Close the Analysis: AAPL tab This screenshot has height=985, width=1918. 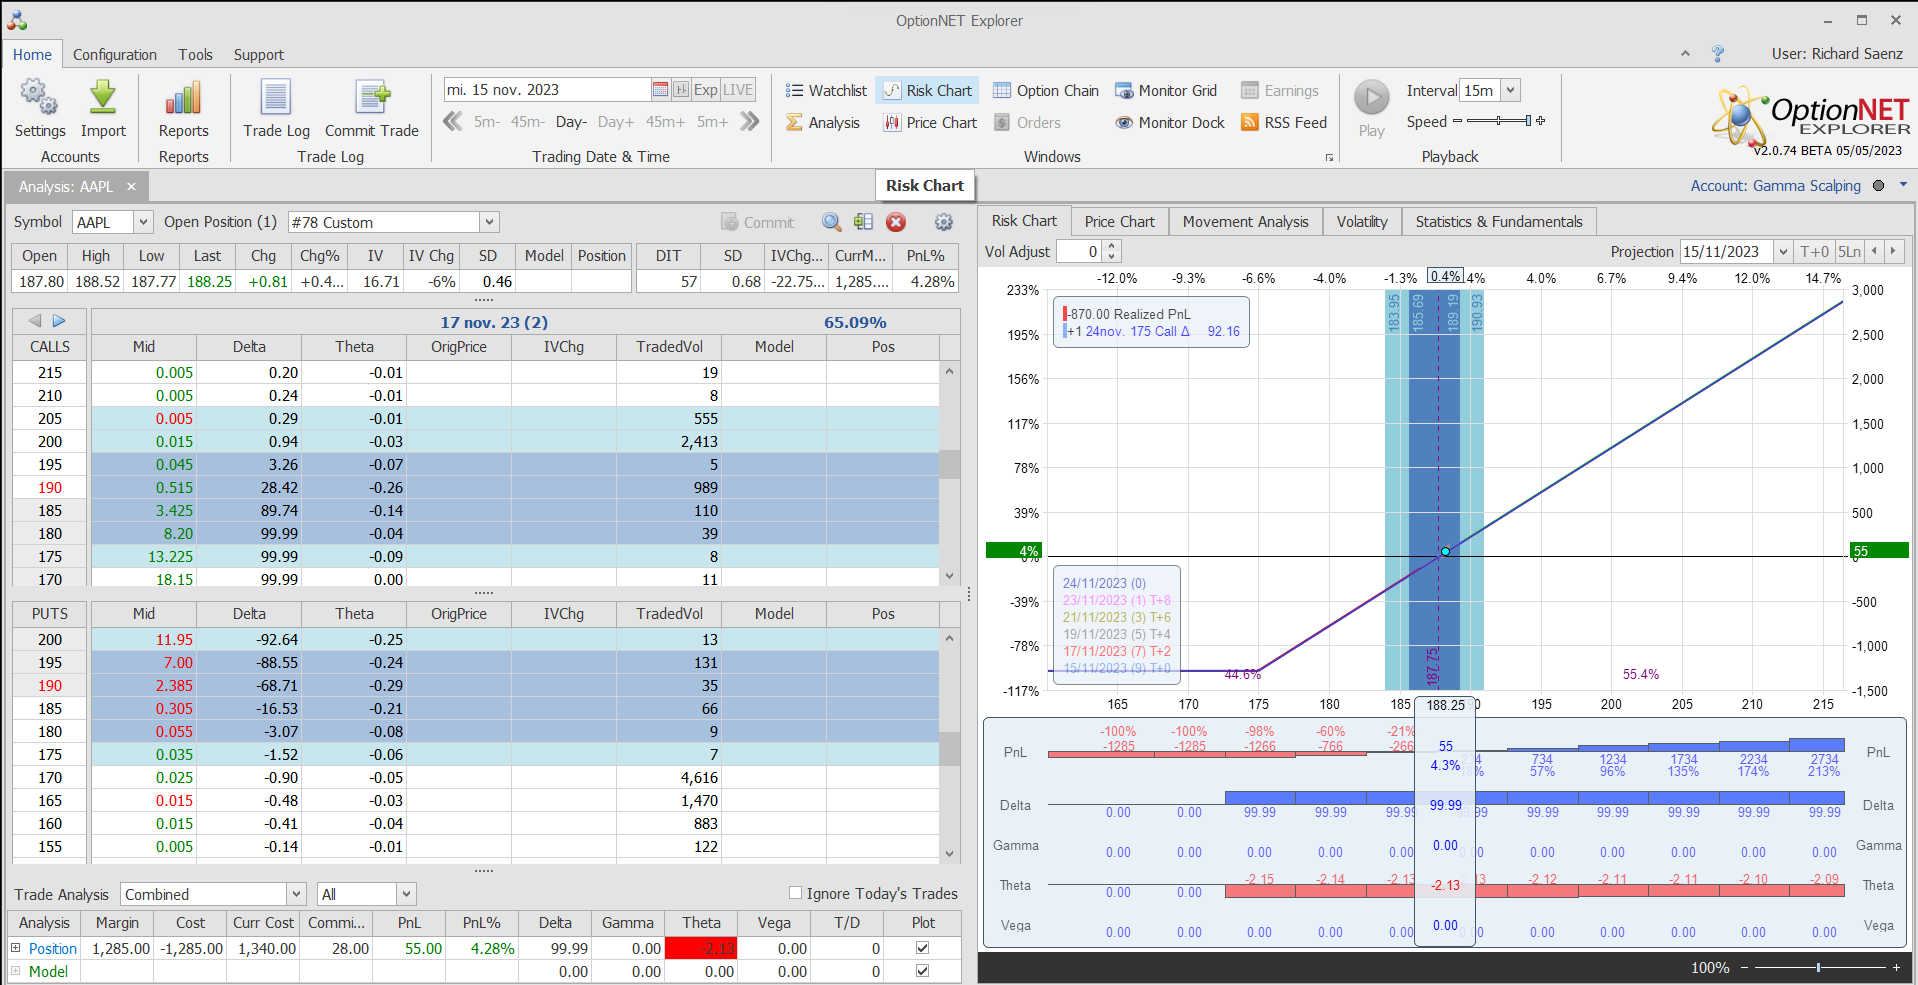tap(131, 187)
